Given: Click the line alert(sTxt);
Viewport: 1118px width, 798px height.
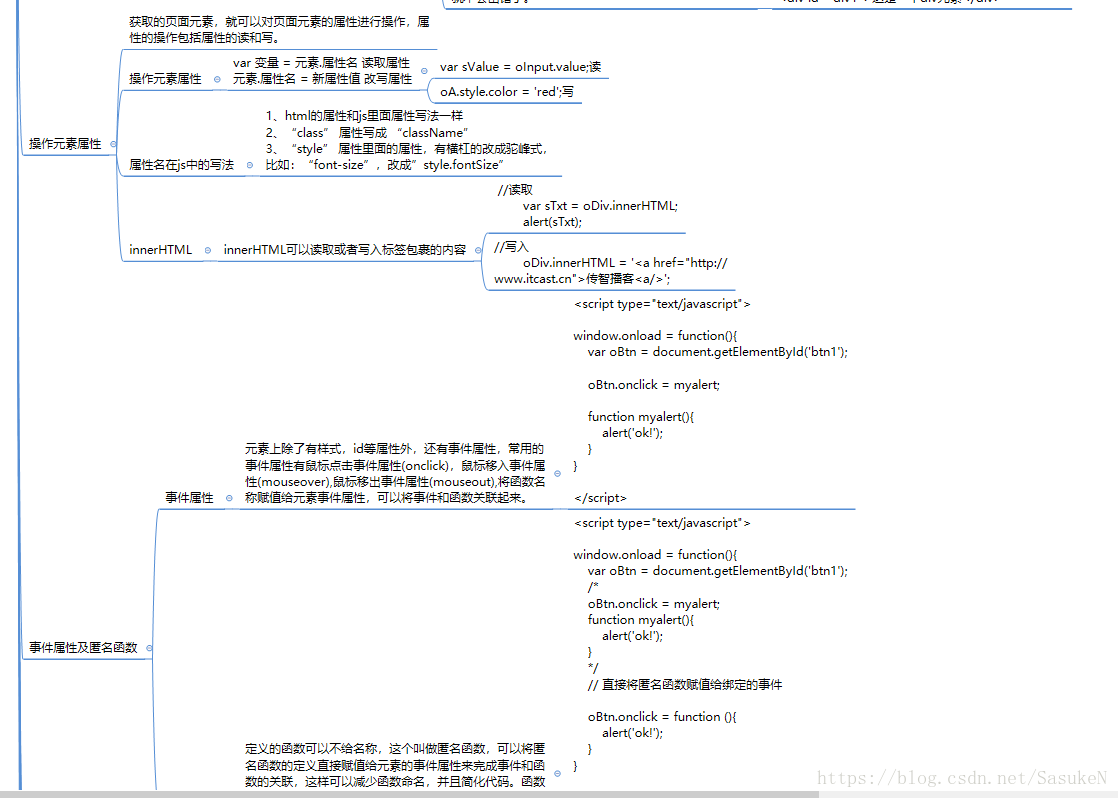Looking at the screenshot, I should tap(553, 222).
